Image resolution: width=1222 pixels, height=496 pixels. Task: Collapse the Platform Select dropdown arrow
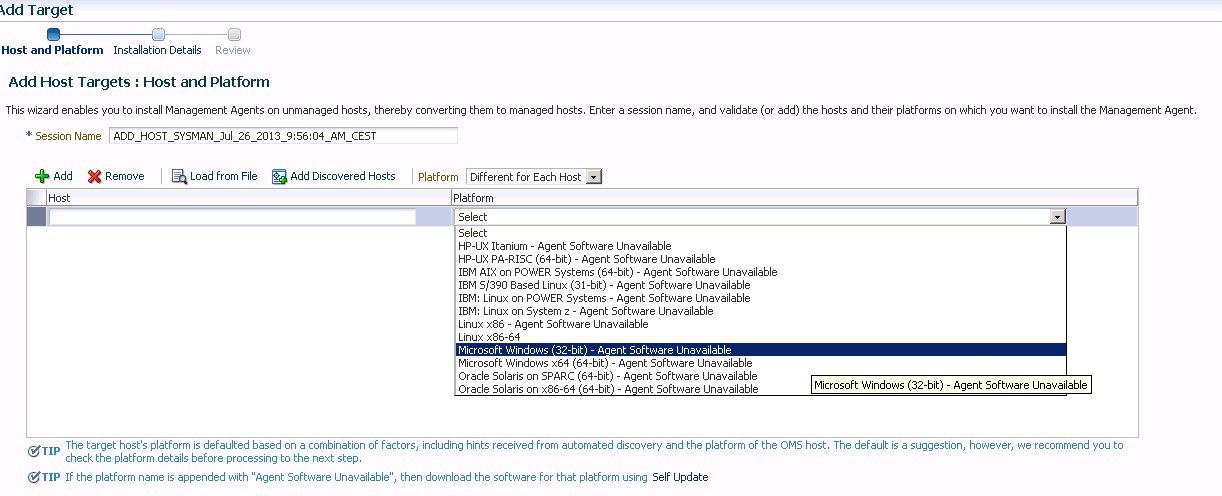pos(1057,217)
